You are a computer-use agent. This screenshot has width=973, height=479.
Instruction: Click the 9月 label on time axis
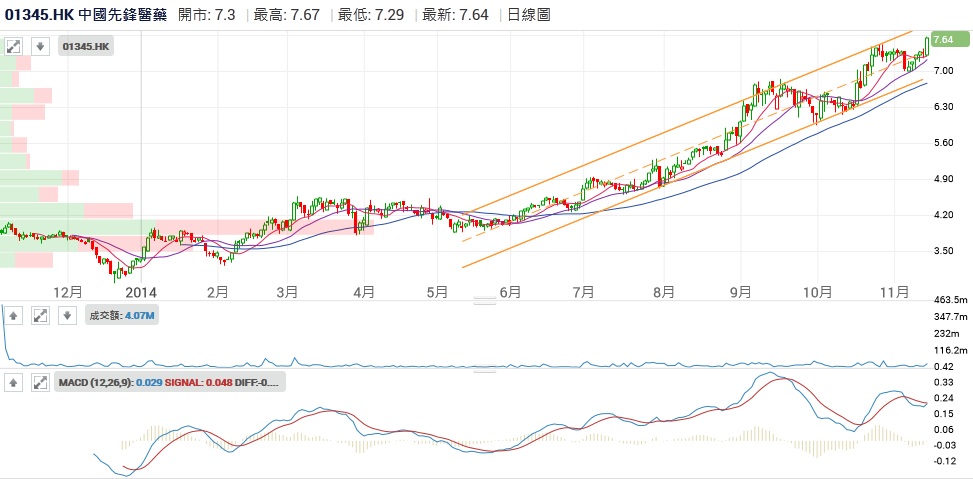741,292
